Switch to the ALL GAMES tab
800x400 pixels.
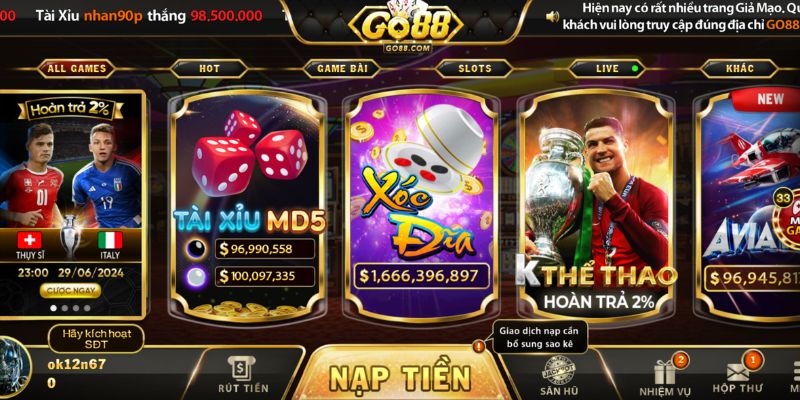pyautogui.click(x=77, y=68)
